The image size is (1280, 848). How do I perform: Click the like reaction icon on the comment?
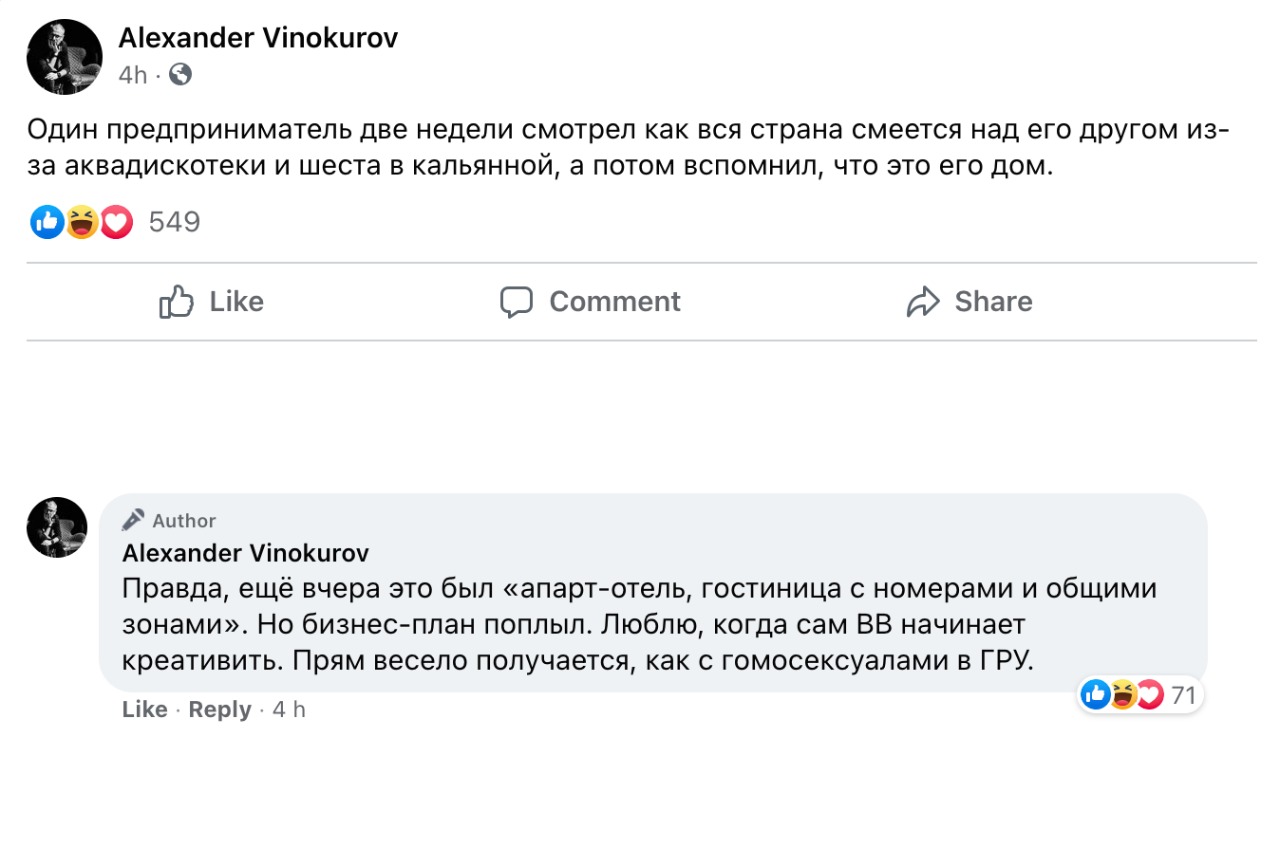pos(1096,695)
